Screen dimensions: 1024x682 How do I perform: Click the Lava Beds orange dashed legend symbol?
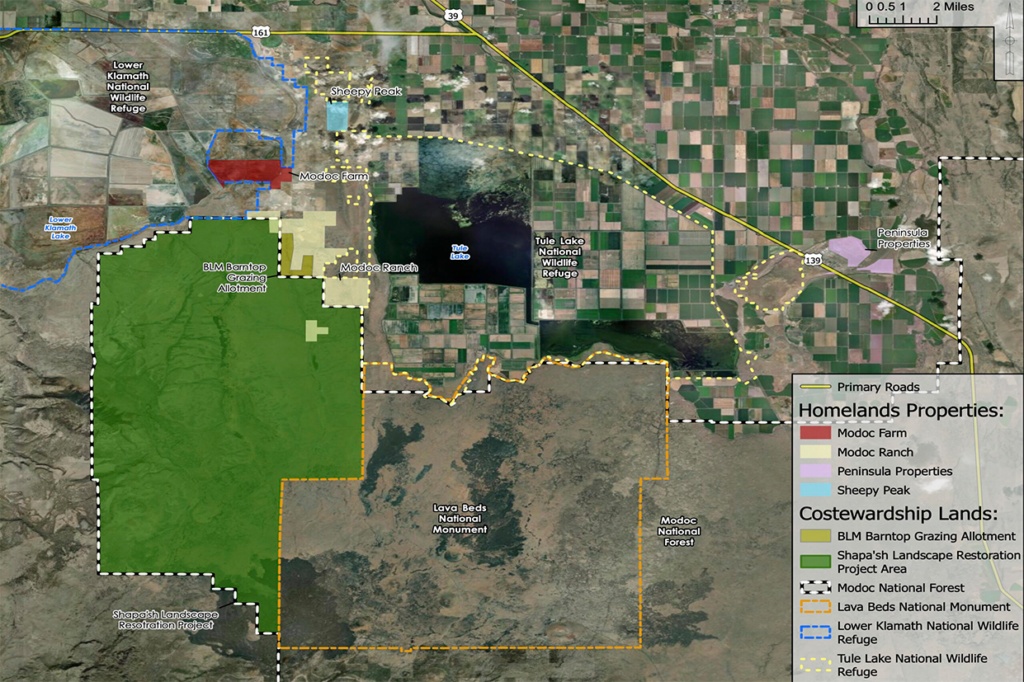point(815,606)
